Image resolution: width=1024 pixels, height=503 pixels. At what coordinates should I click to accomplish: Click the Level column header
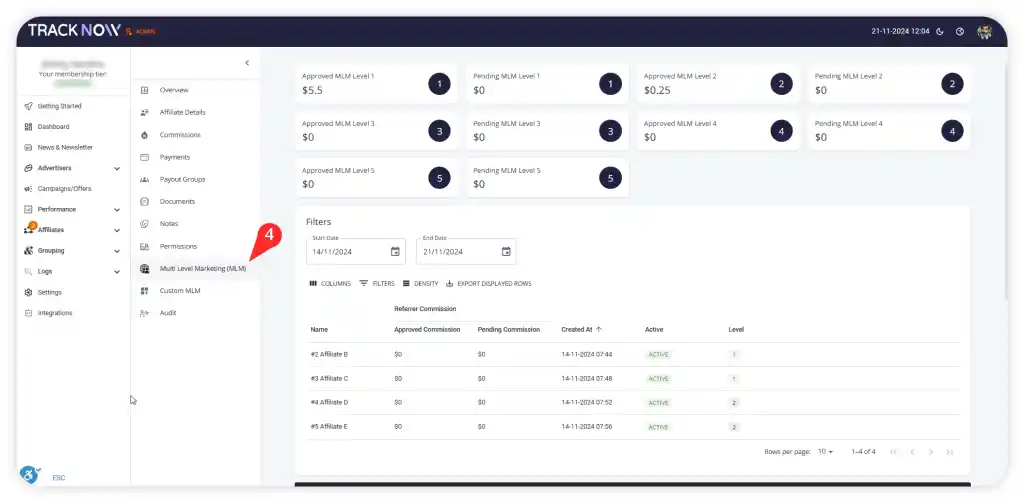[x=736, y=329]
